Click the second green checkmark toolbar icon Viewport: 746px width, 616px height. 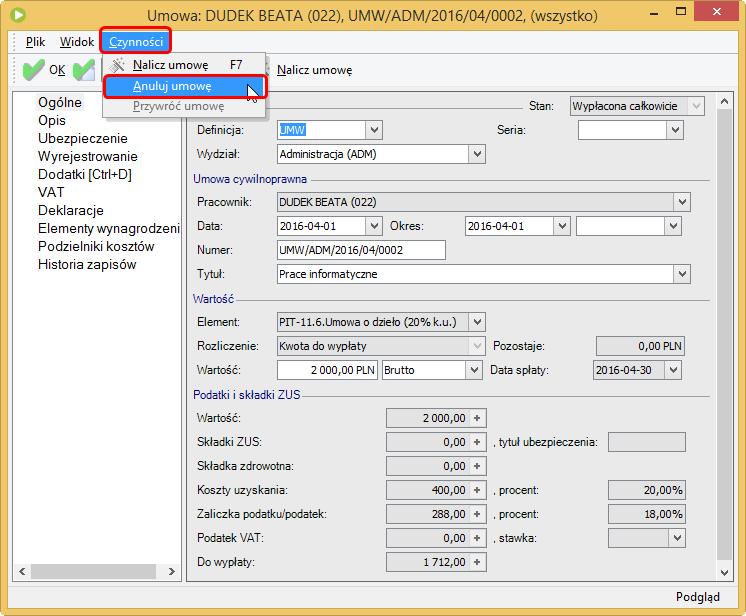[x=85, y=70]
